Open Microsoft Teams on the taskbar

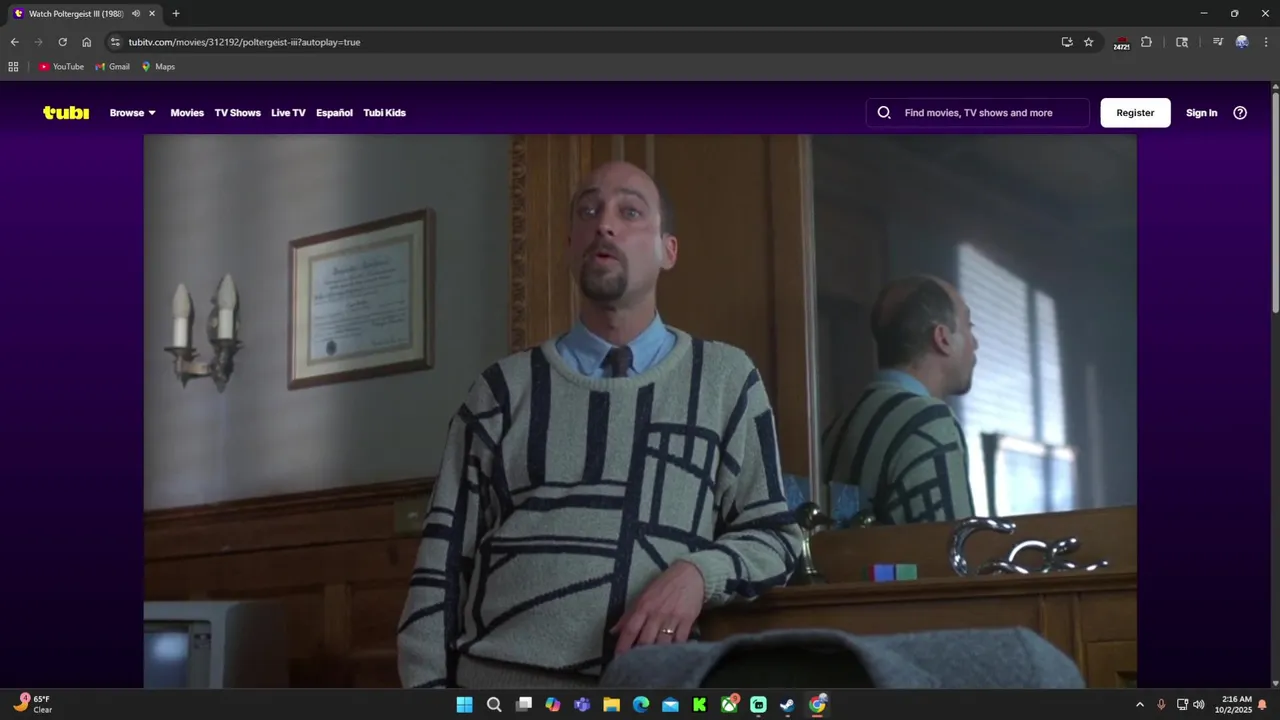(582, 705)
